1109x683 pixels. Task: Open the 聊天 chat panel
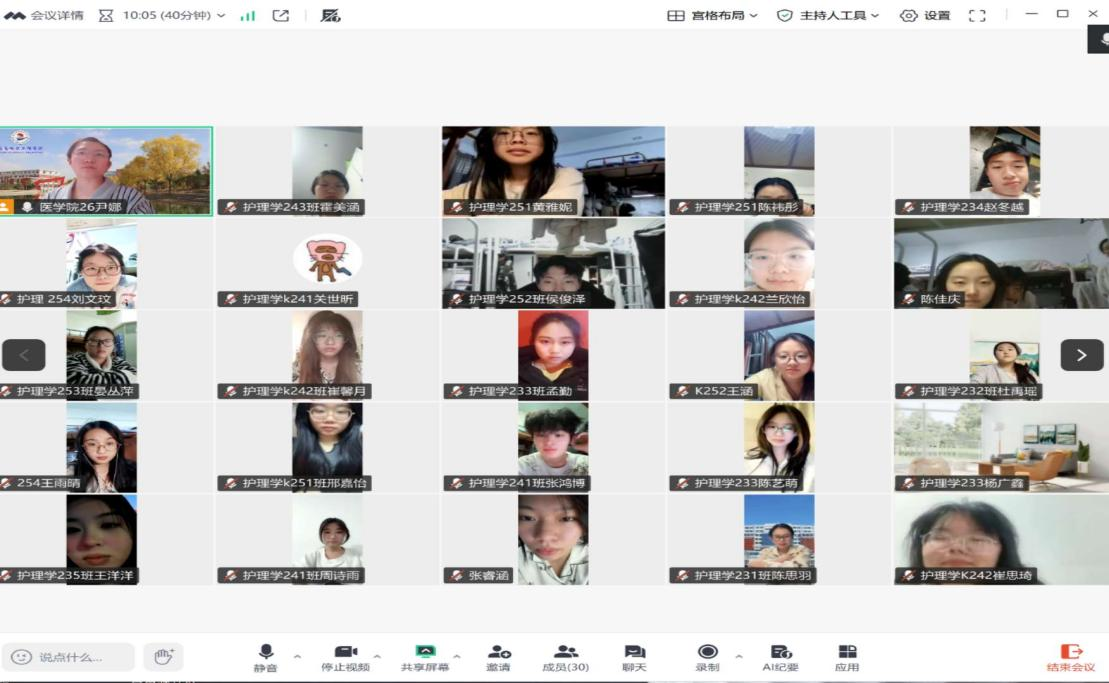[x=634, y=657]
